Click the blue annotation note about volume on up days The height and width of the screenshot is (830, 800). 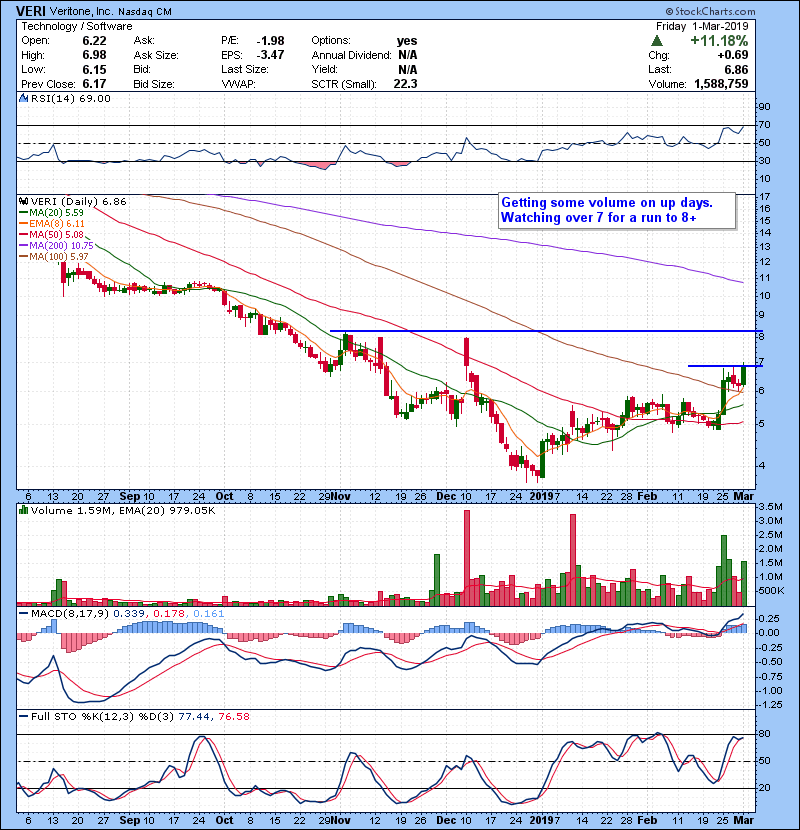(x=617, y=210)
